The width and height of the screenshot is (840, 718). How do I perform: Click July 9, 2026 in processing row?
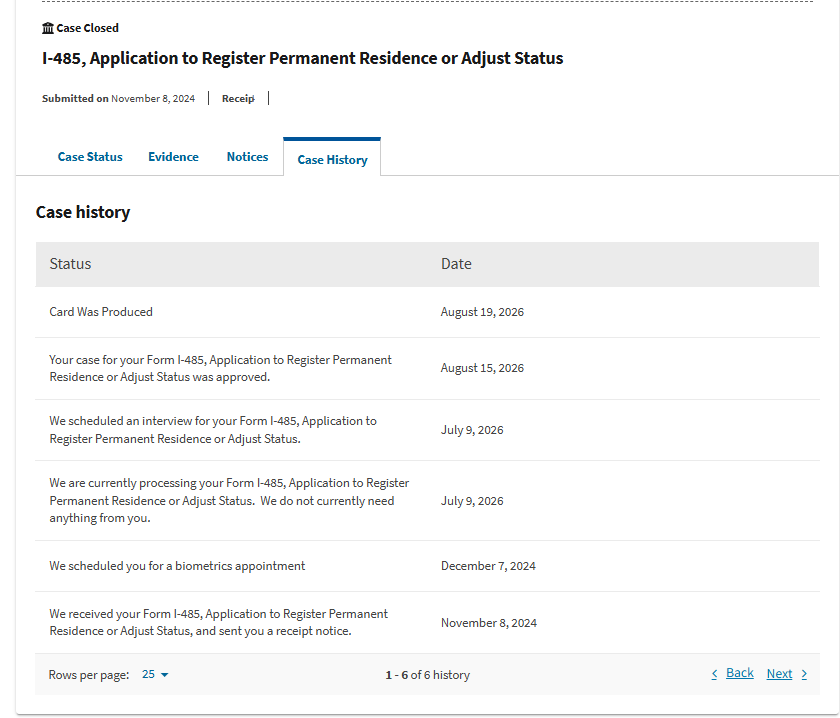click(x=472, y=501)
